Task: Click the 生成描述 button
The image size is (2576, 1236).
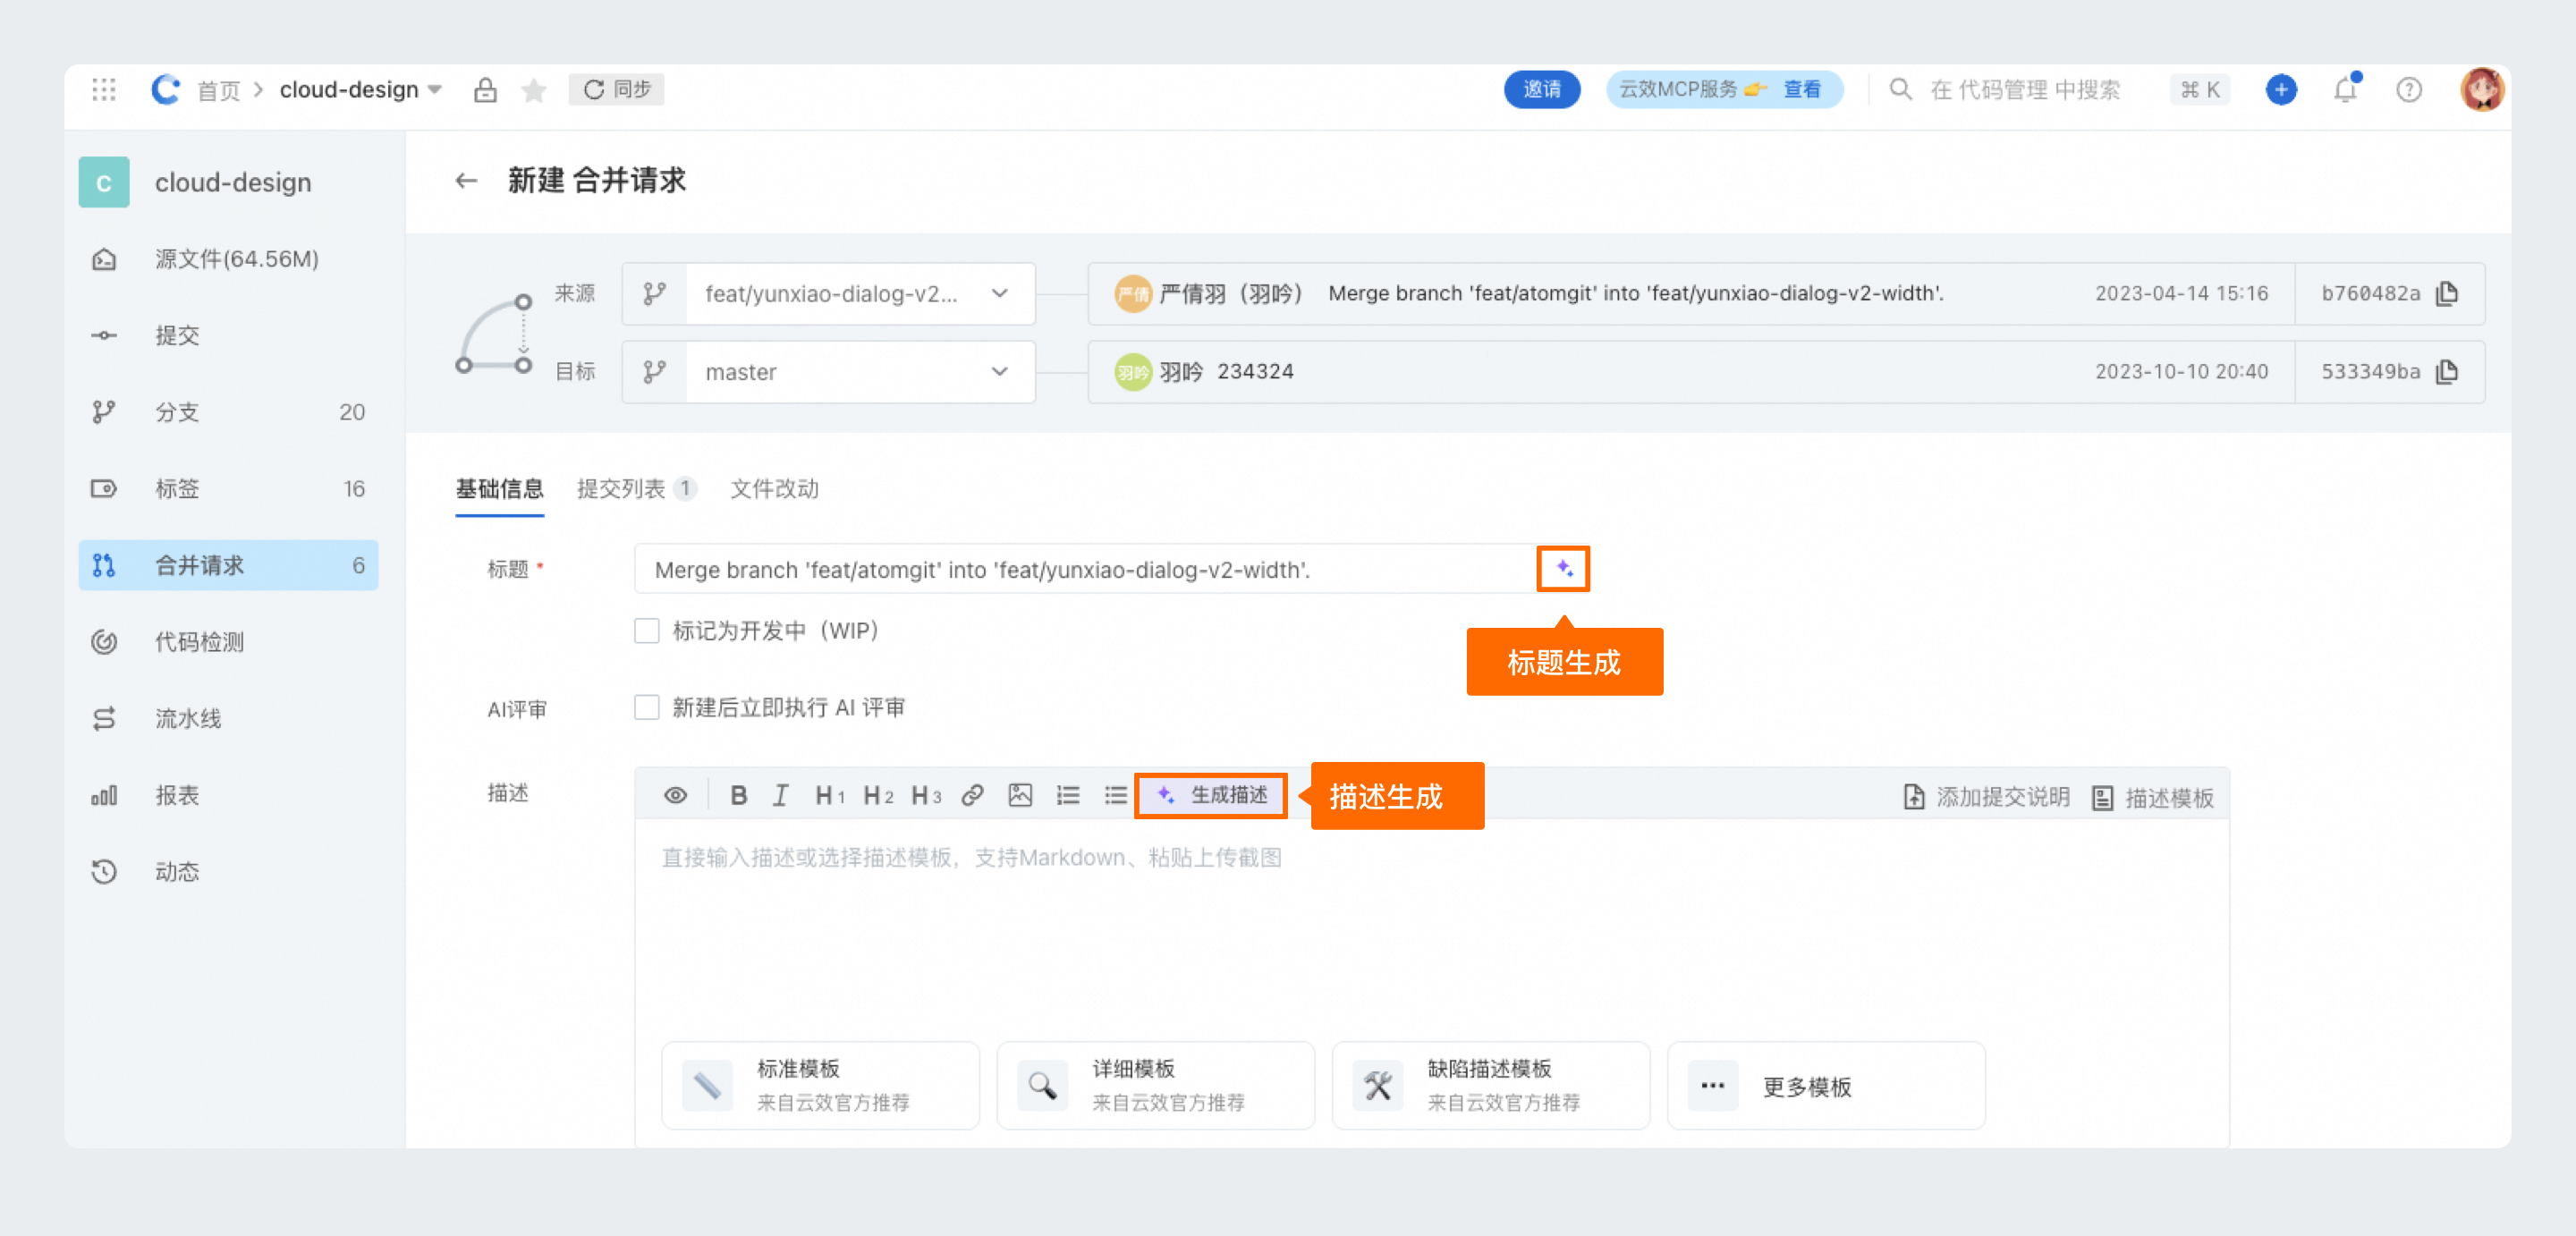Action: 1211,795
